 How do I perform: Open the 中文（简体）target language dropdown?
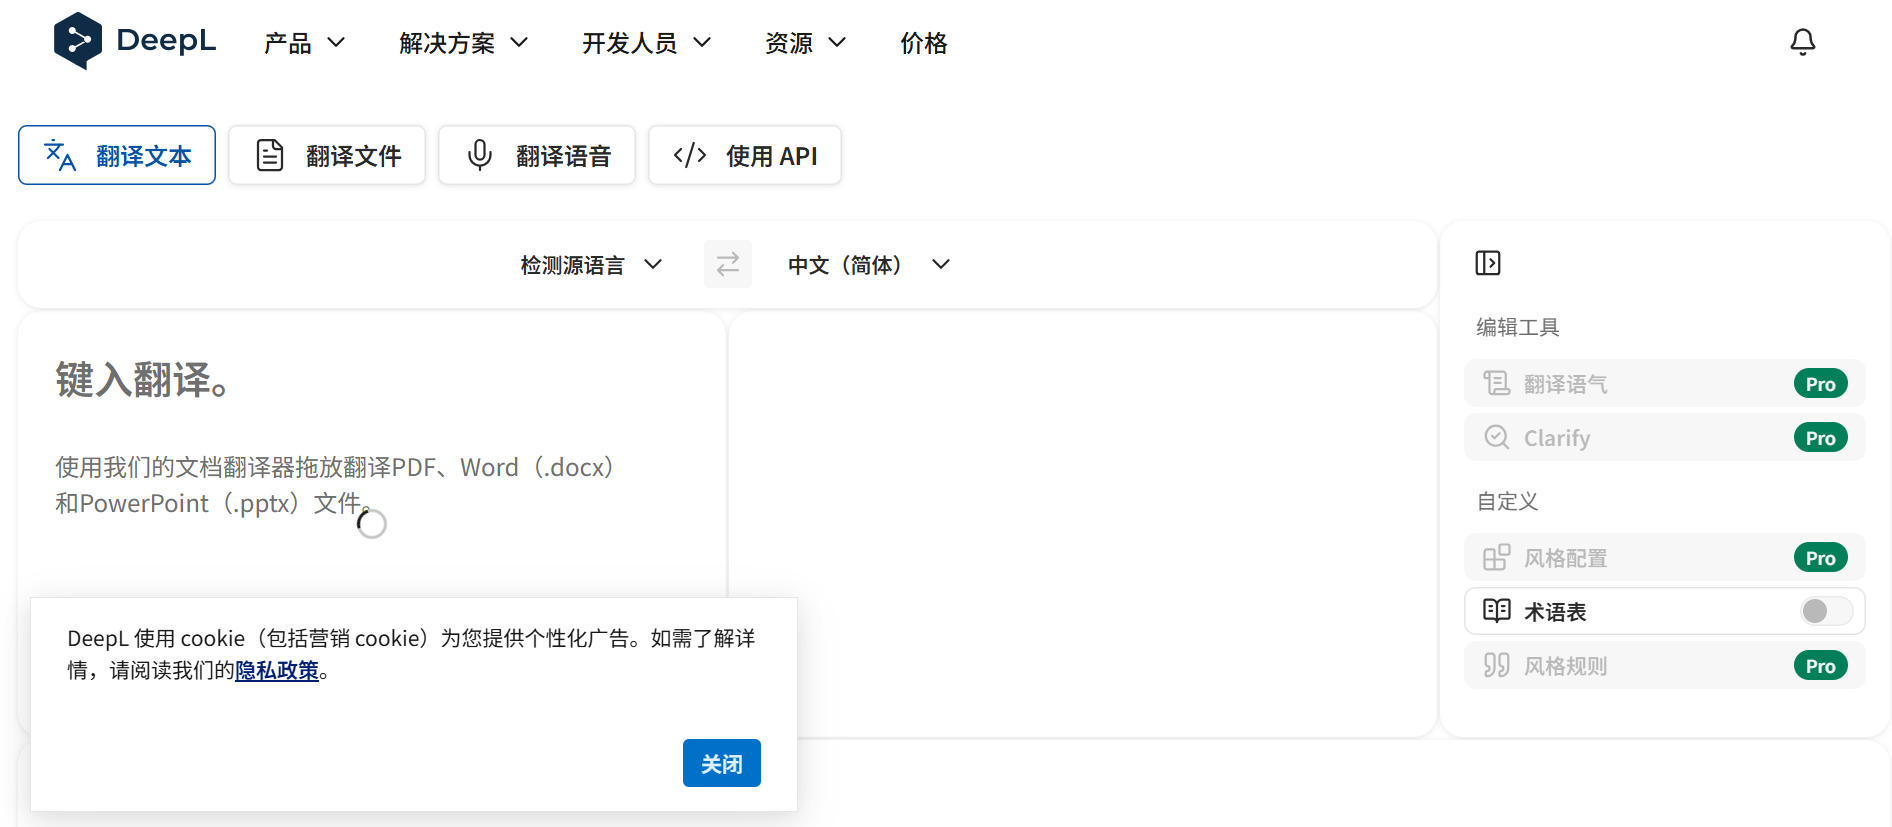[x=868, y=265]
